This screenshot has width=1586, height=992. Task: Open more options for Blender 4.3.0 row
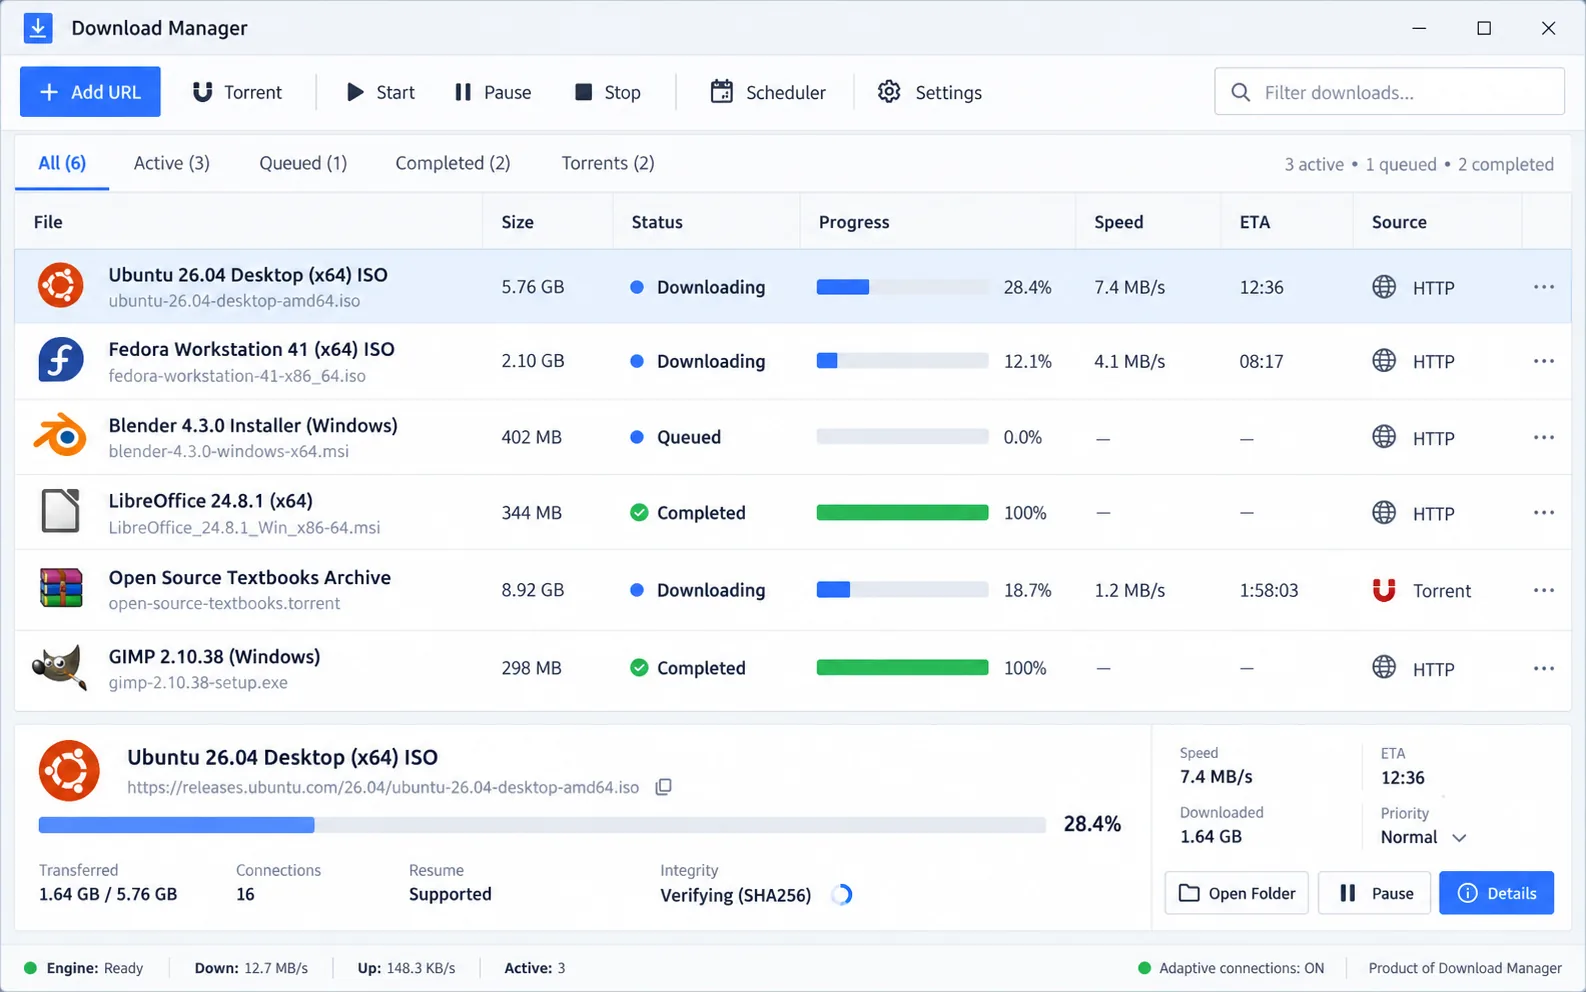[x=1544, y=437]
